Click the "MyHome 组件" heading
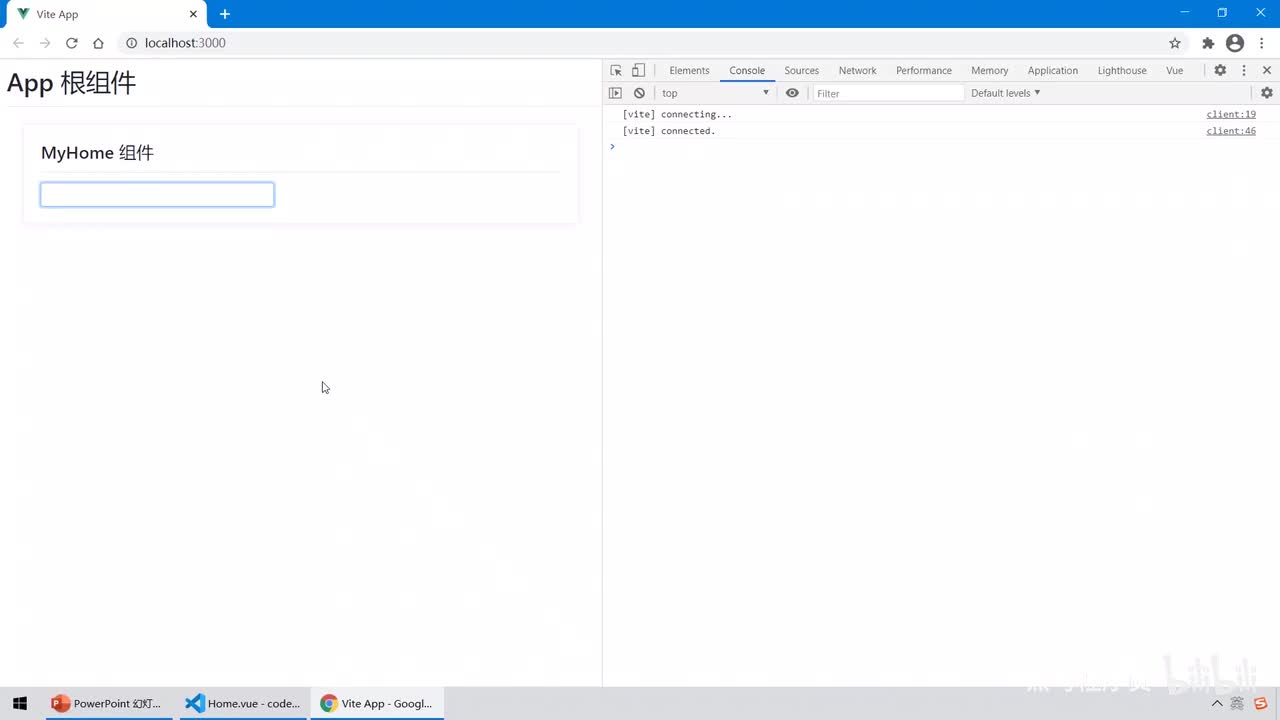This screenshot has height=720, width=1280. pos(97,153)
